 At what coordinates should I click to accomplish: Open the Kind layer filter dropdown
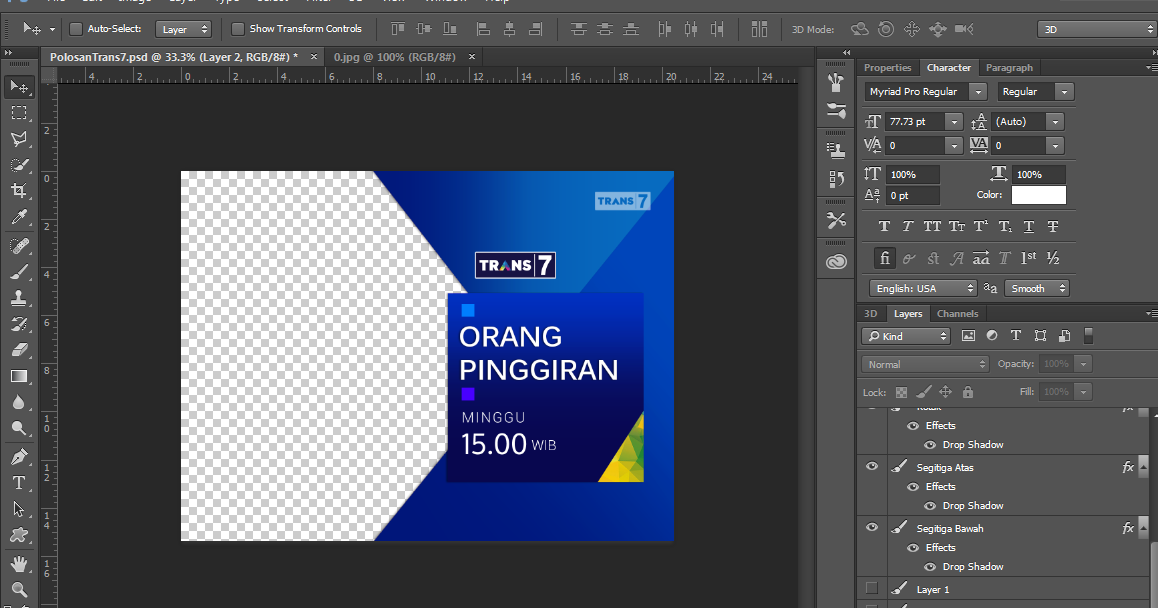905,336
